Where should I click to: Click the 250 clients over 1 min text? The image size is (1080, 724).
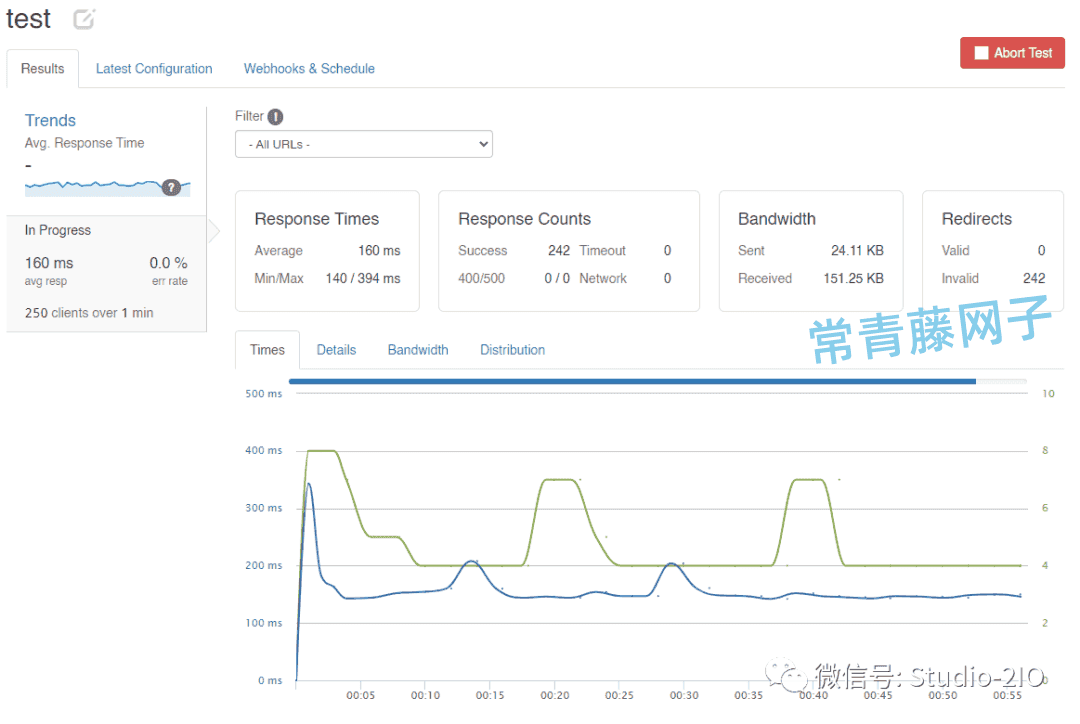tap(89, 313)
